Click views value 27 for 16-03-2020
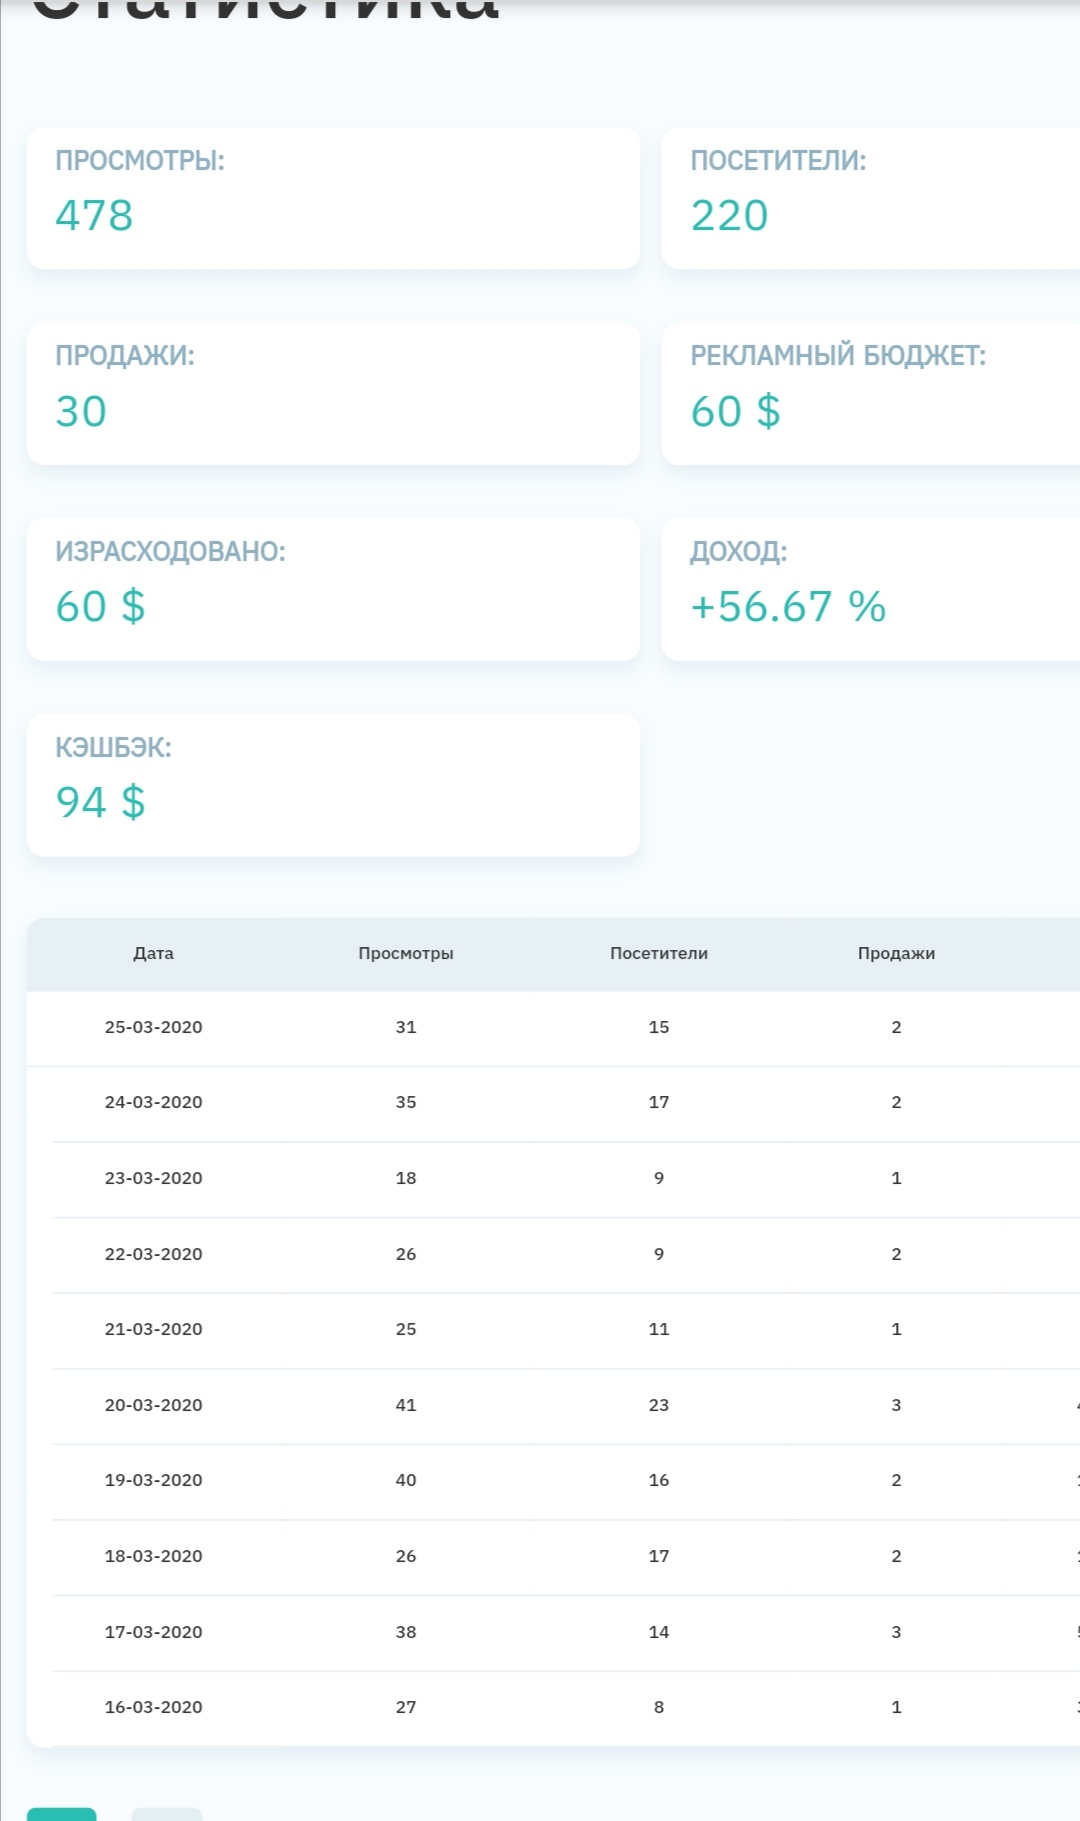Viewport: 1080px width, 1821px height. click(x=406, y=1707)
